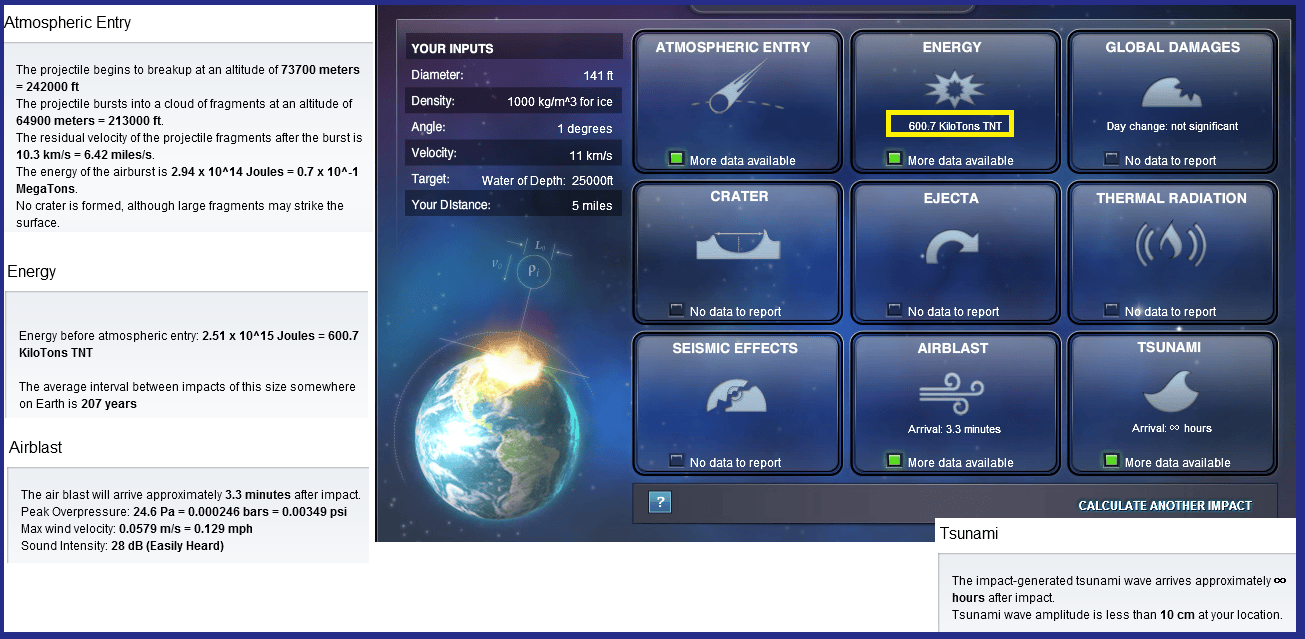
Task: Click the Airblast wind icon
Action: pyautogui.click(x=951, y=393)
